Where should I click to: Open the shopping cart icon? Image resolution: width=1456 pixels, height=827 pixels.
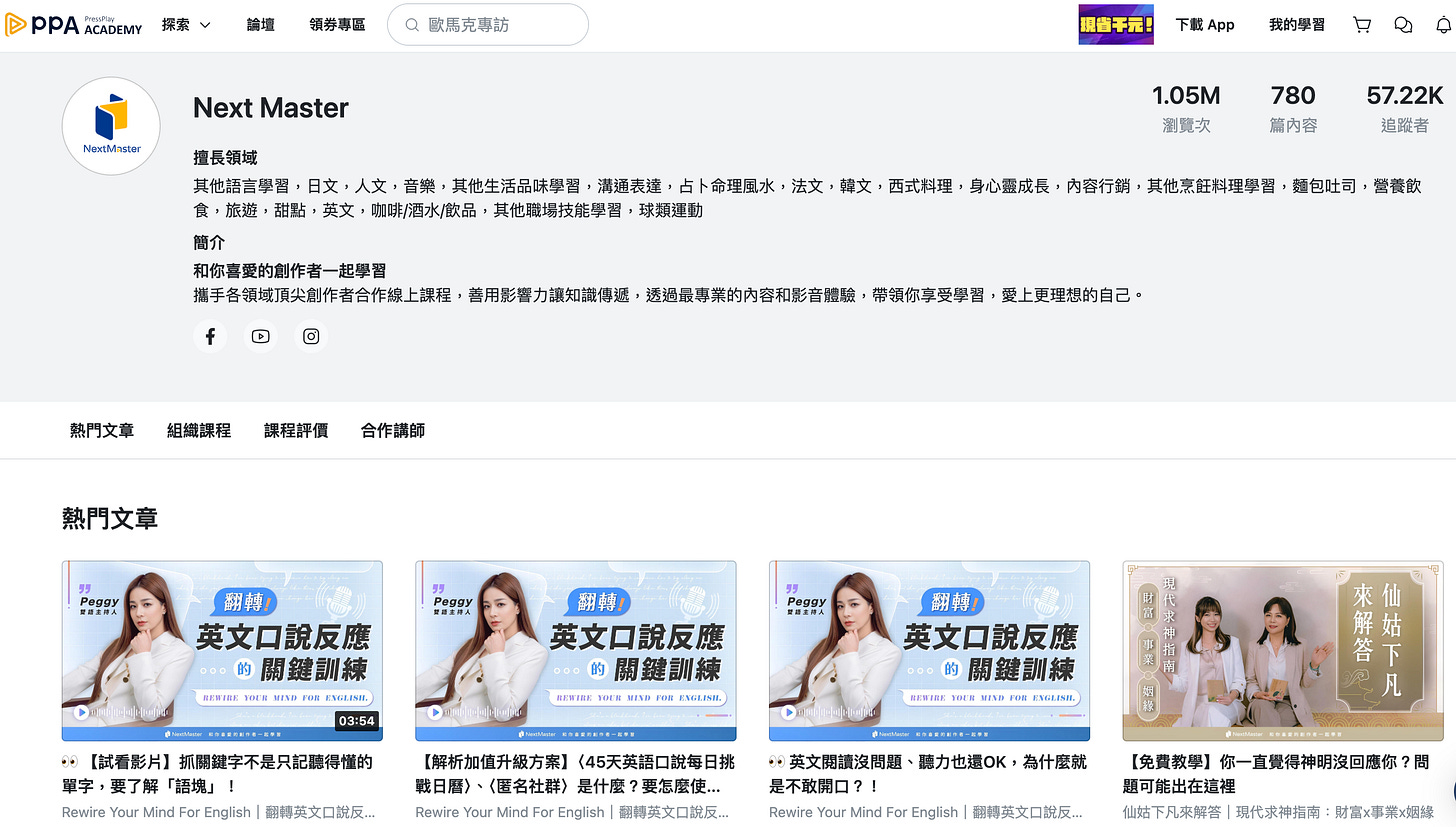[1362, 25]
